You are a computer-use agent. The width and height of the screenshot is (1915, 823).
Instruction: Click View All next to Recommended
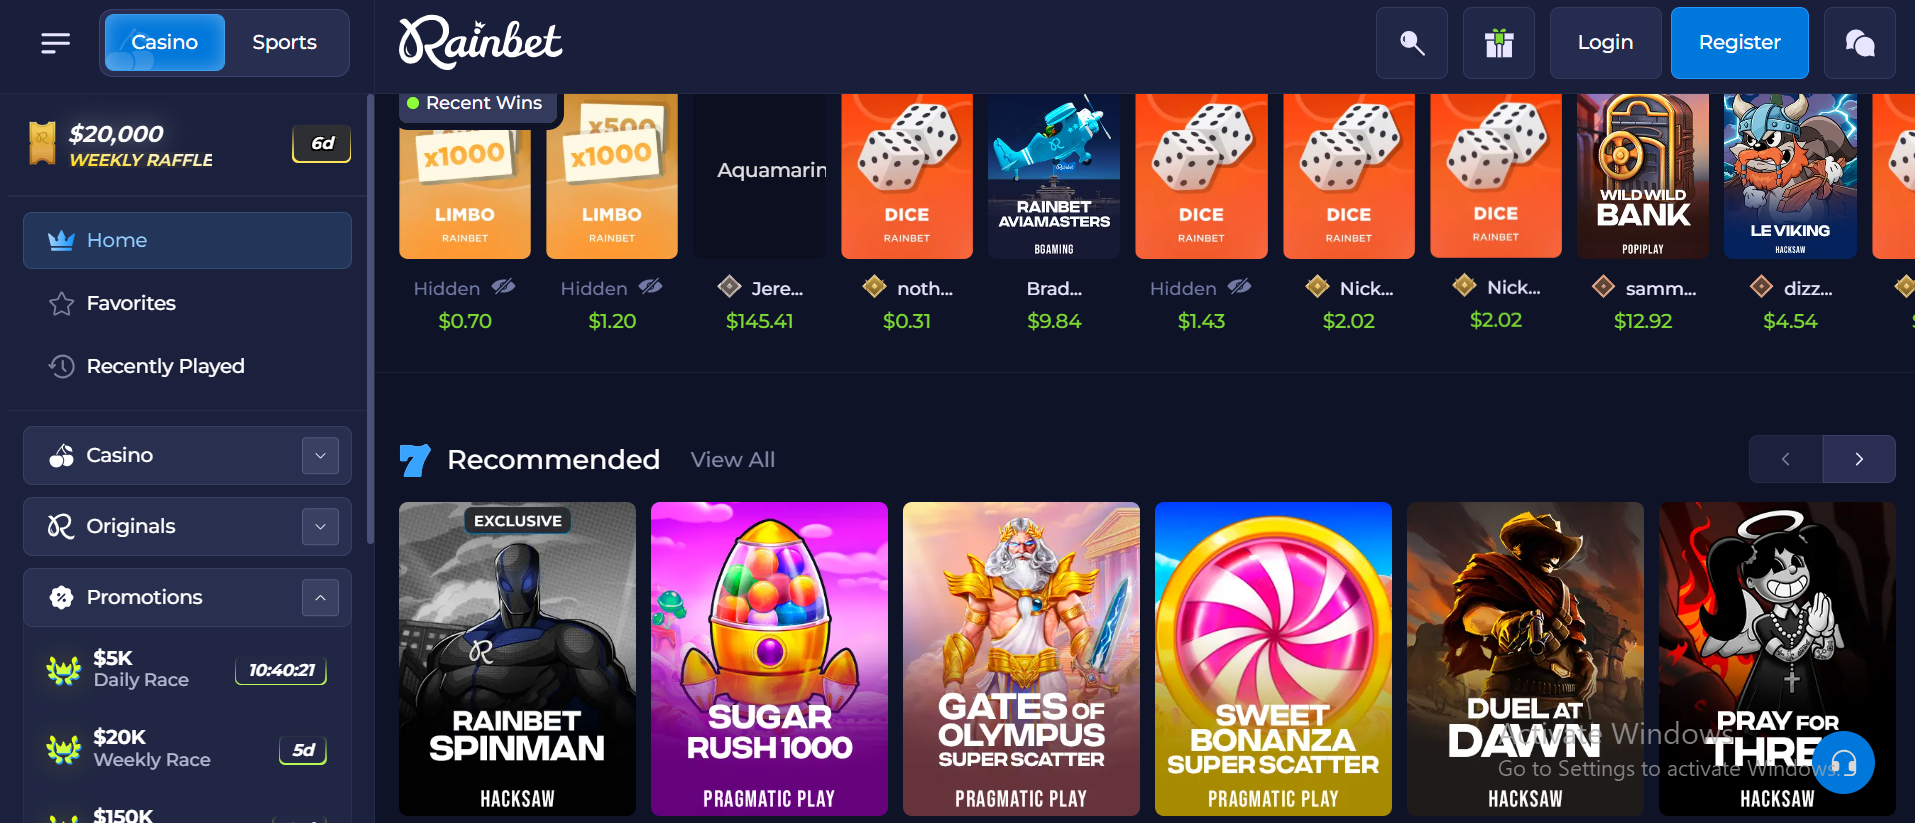coord(733,460)
